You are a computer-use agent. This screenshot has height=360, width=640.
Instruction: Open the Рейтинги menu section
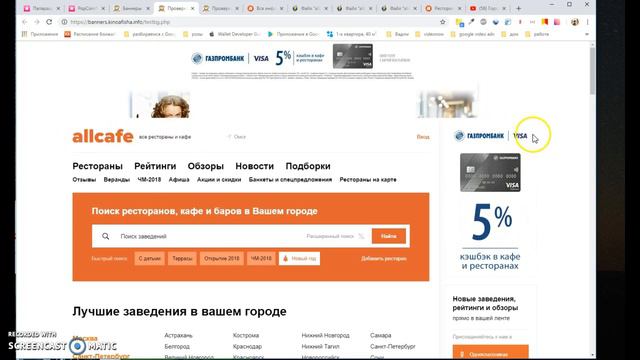pyautogui.click(x=155, y=166)
